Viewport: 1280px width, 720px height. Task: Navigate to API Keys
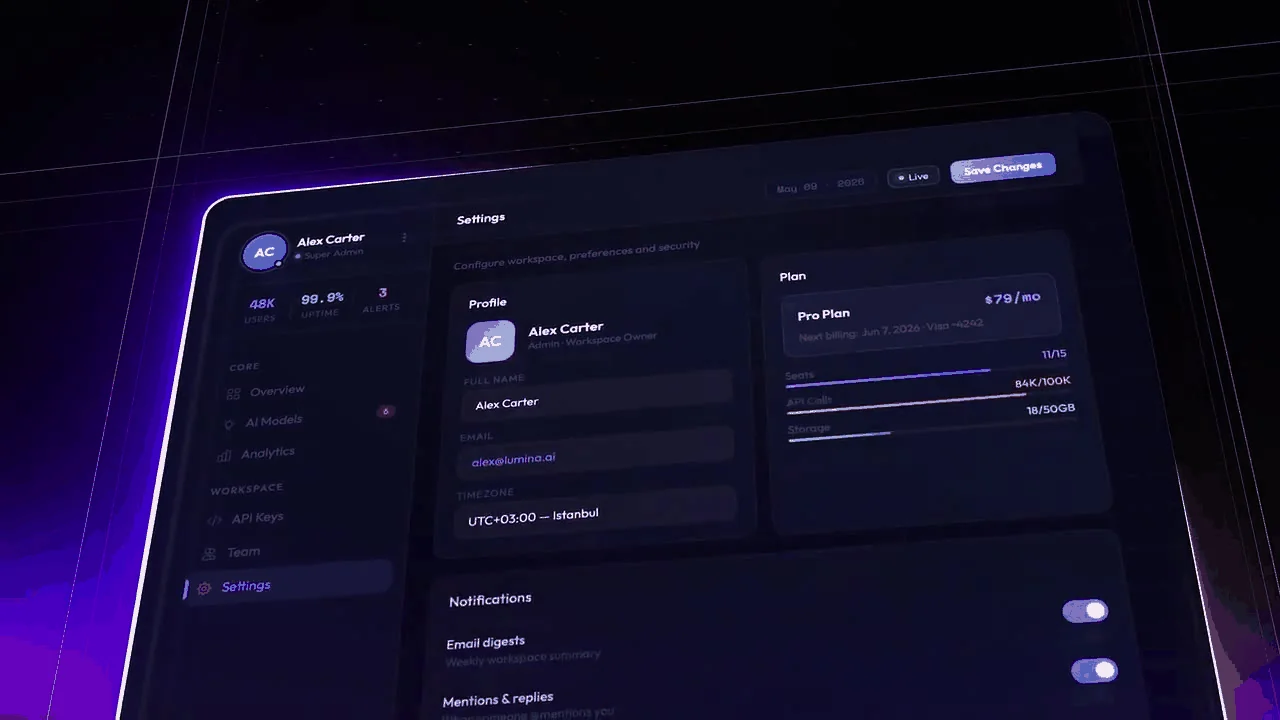coord(257,517)
